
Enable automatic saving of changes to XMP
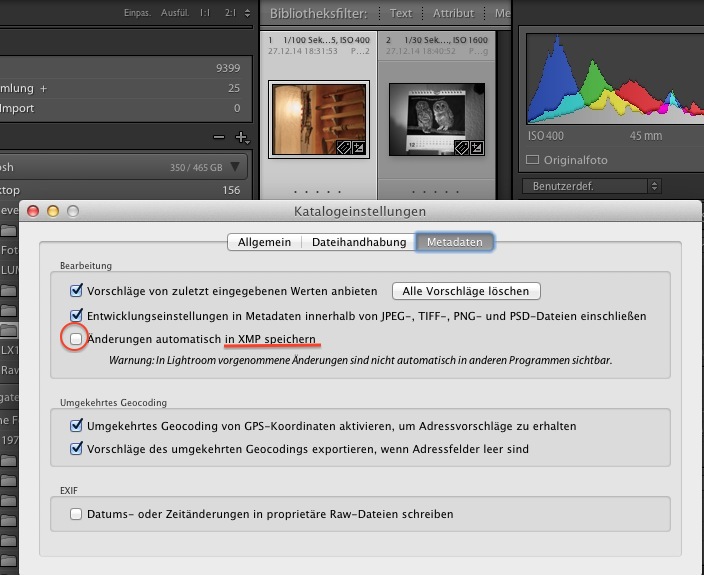77,340
